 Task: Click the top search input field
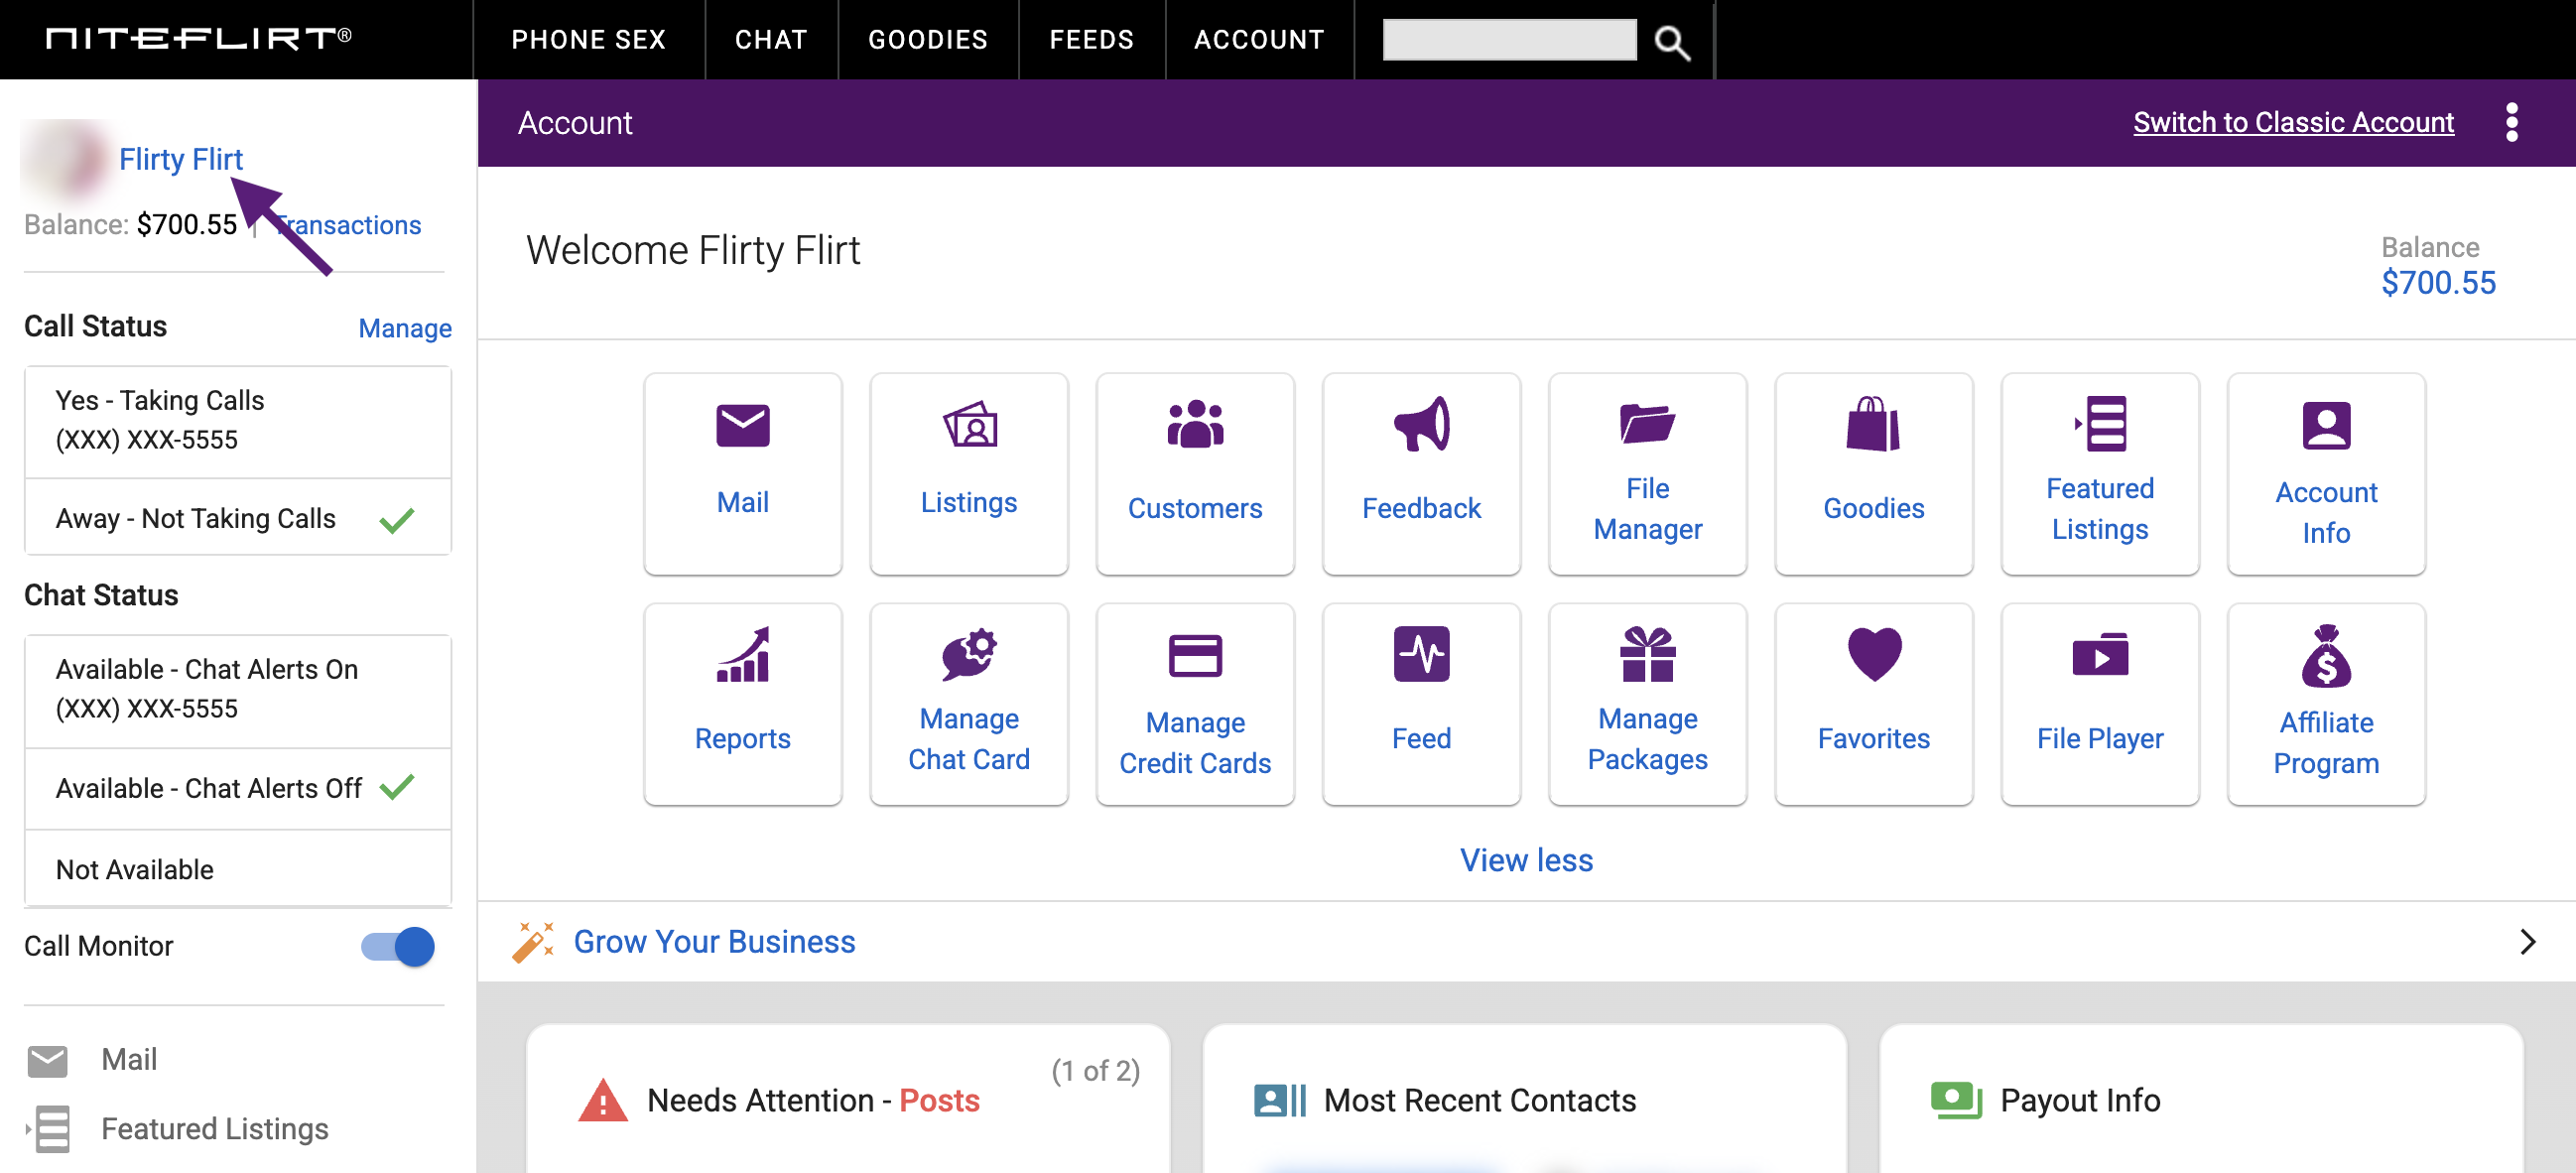1509,40
